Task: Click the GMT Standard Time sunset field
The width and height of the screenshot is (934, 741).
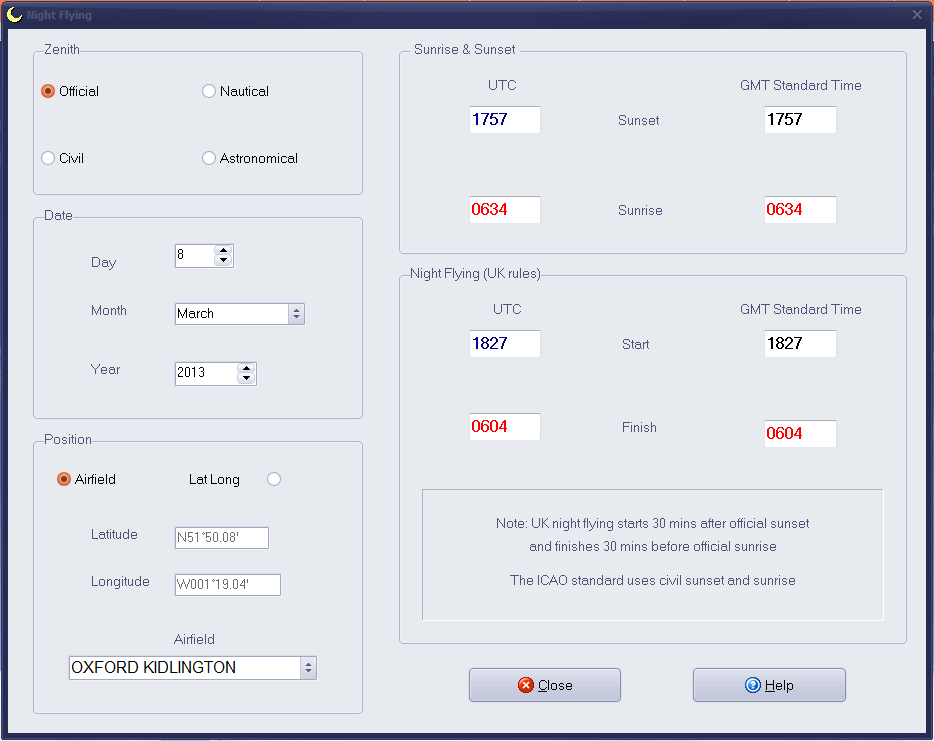Action: click(x=800, y=120)
